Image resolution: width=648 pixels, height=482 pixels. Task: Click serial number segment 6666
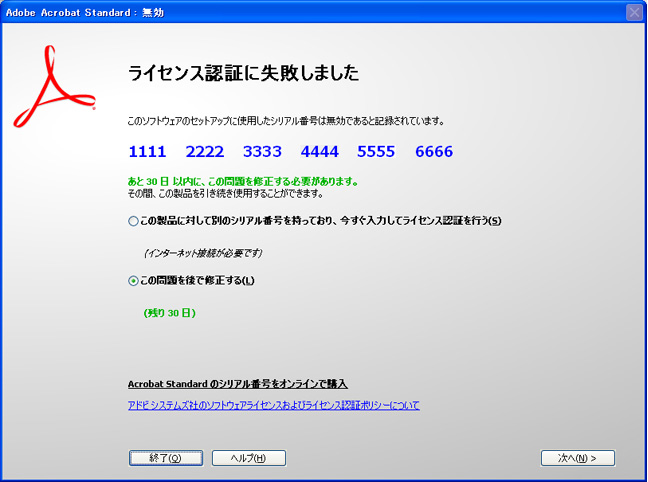pos(434,152)
